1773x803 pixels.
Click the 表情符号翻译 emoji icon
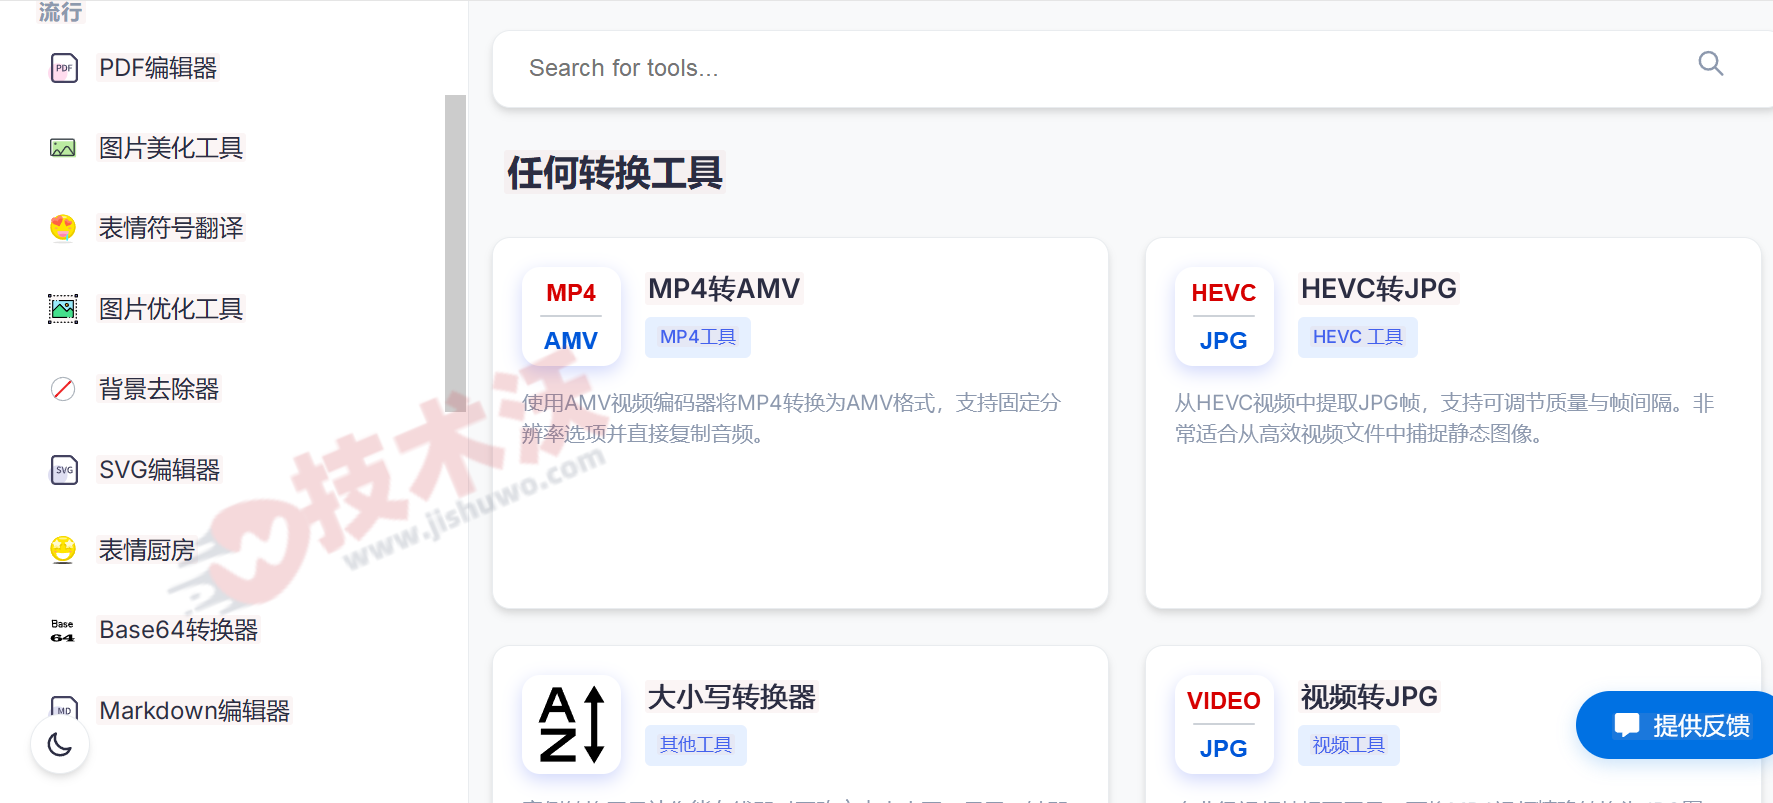tap(63, 228)
